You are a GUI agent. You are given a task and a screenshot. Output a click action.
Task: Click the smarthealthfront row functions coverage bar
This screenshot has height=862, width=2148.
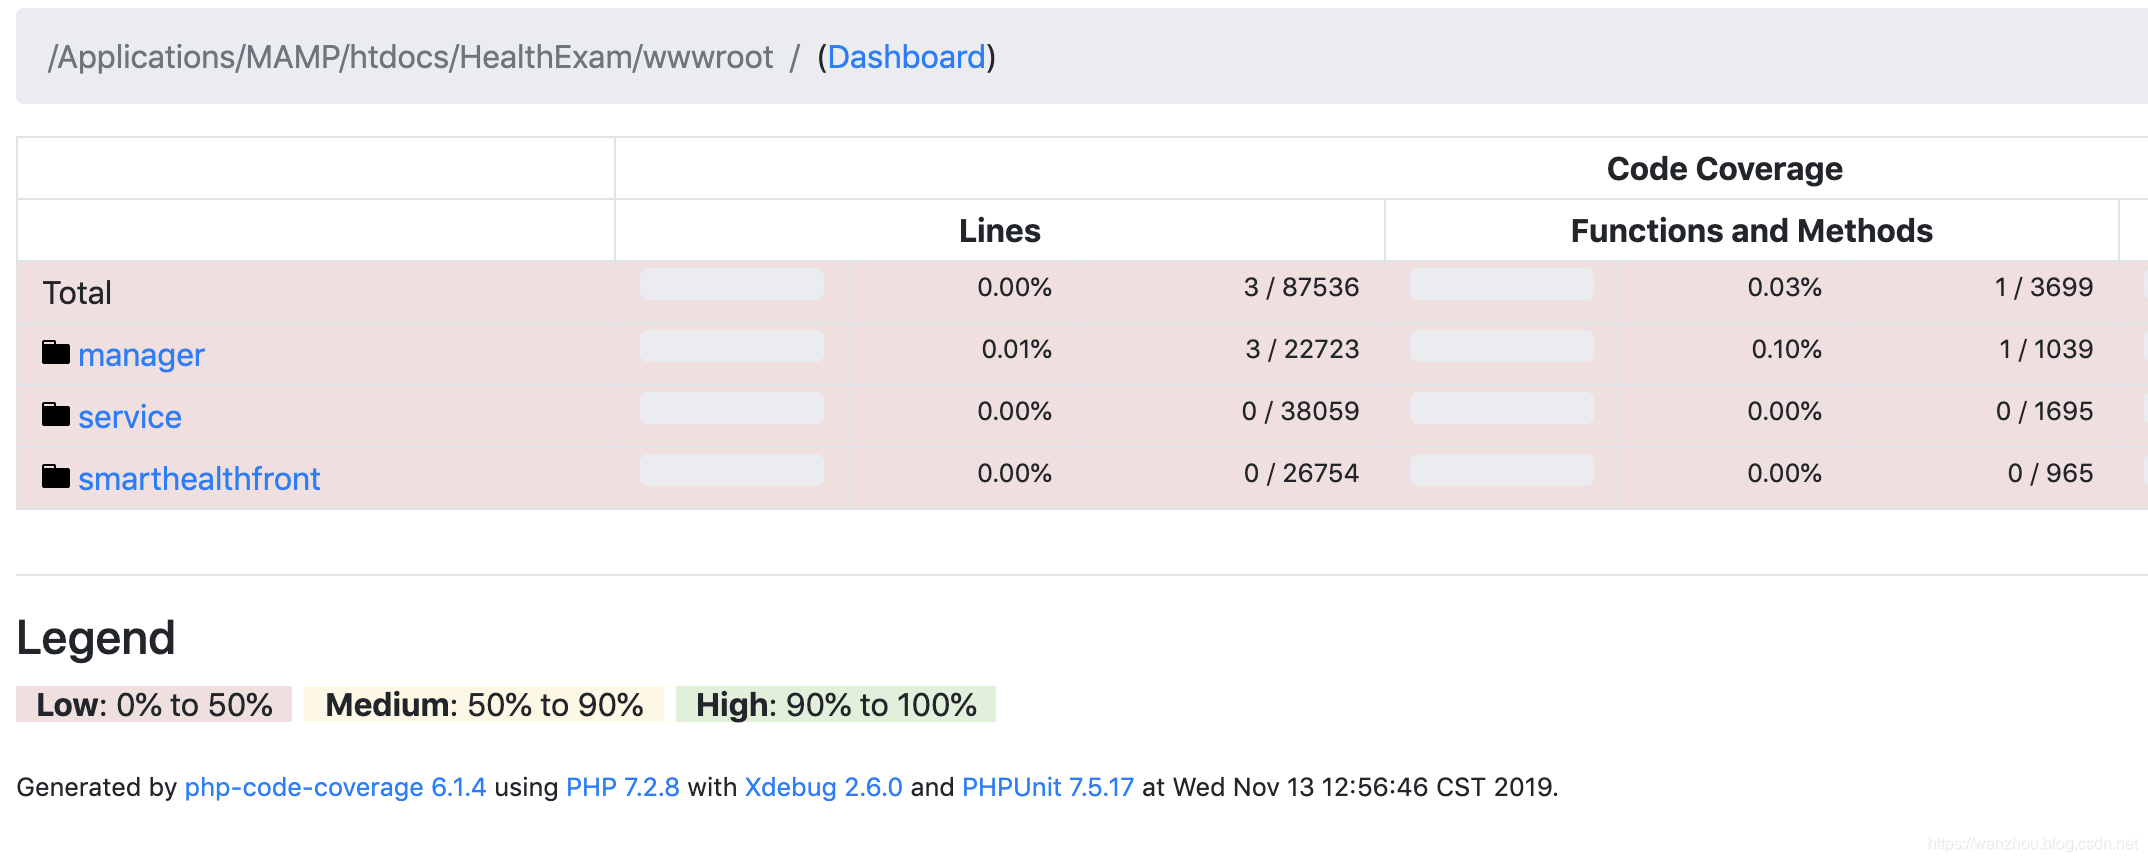tap(1502, 471)
